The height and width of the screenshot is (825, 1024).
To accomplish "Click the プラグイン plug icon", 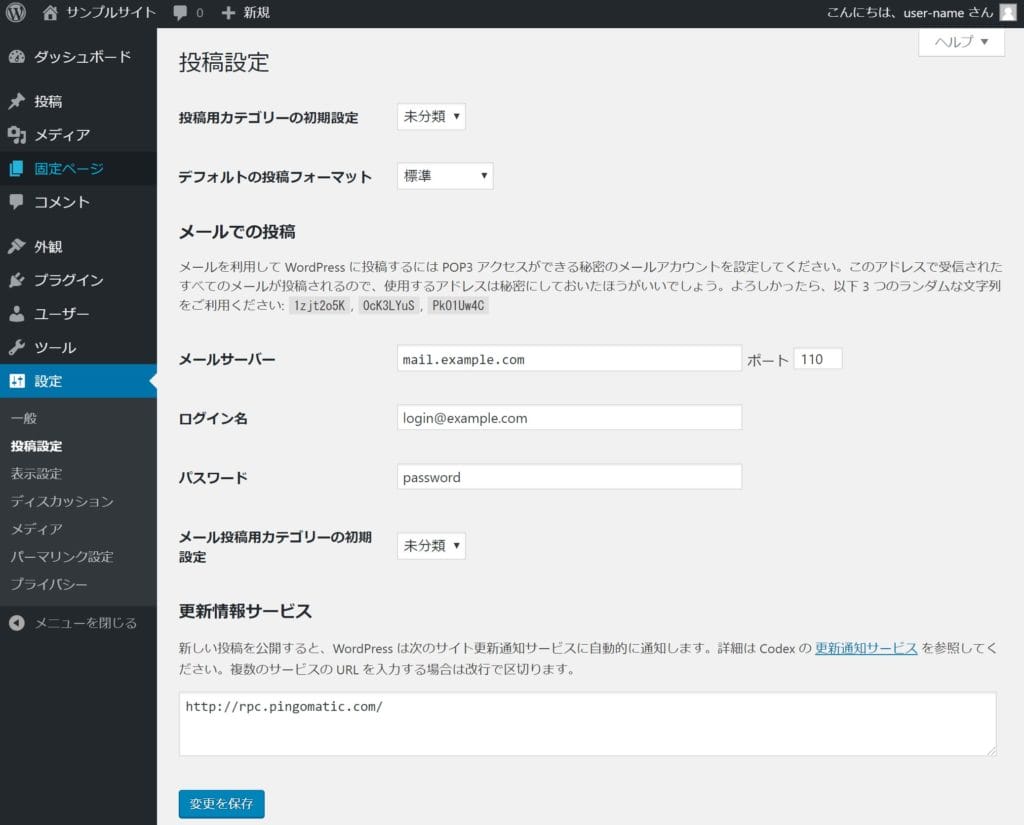I will coord(17,280).
